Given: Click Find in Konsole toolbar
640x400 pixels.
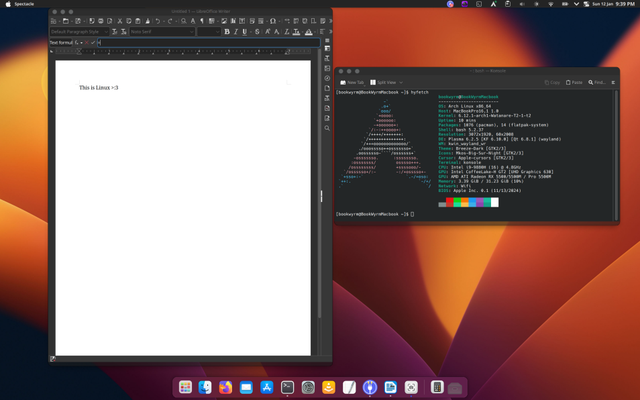Looking at the screenshot, I should 597,82.
